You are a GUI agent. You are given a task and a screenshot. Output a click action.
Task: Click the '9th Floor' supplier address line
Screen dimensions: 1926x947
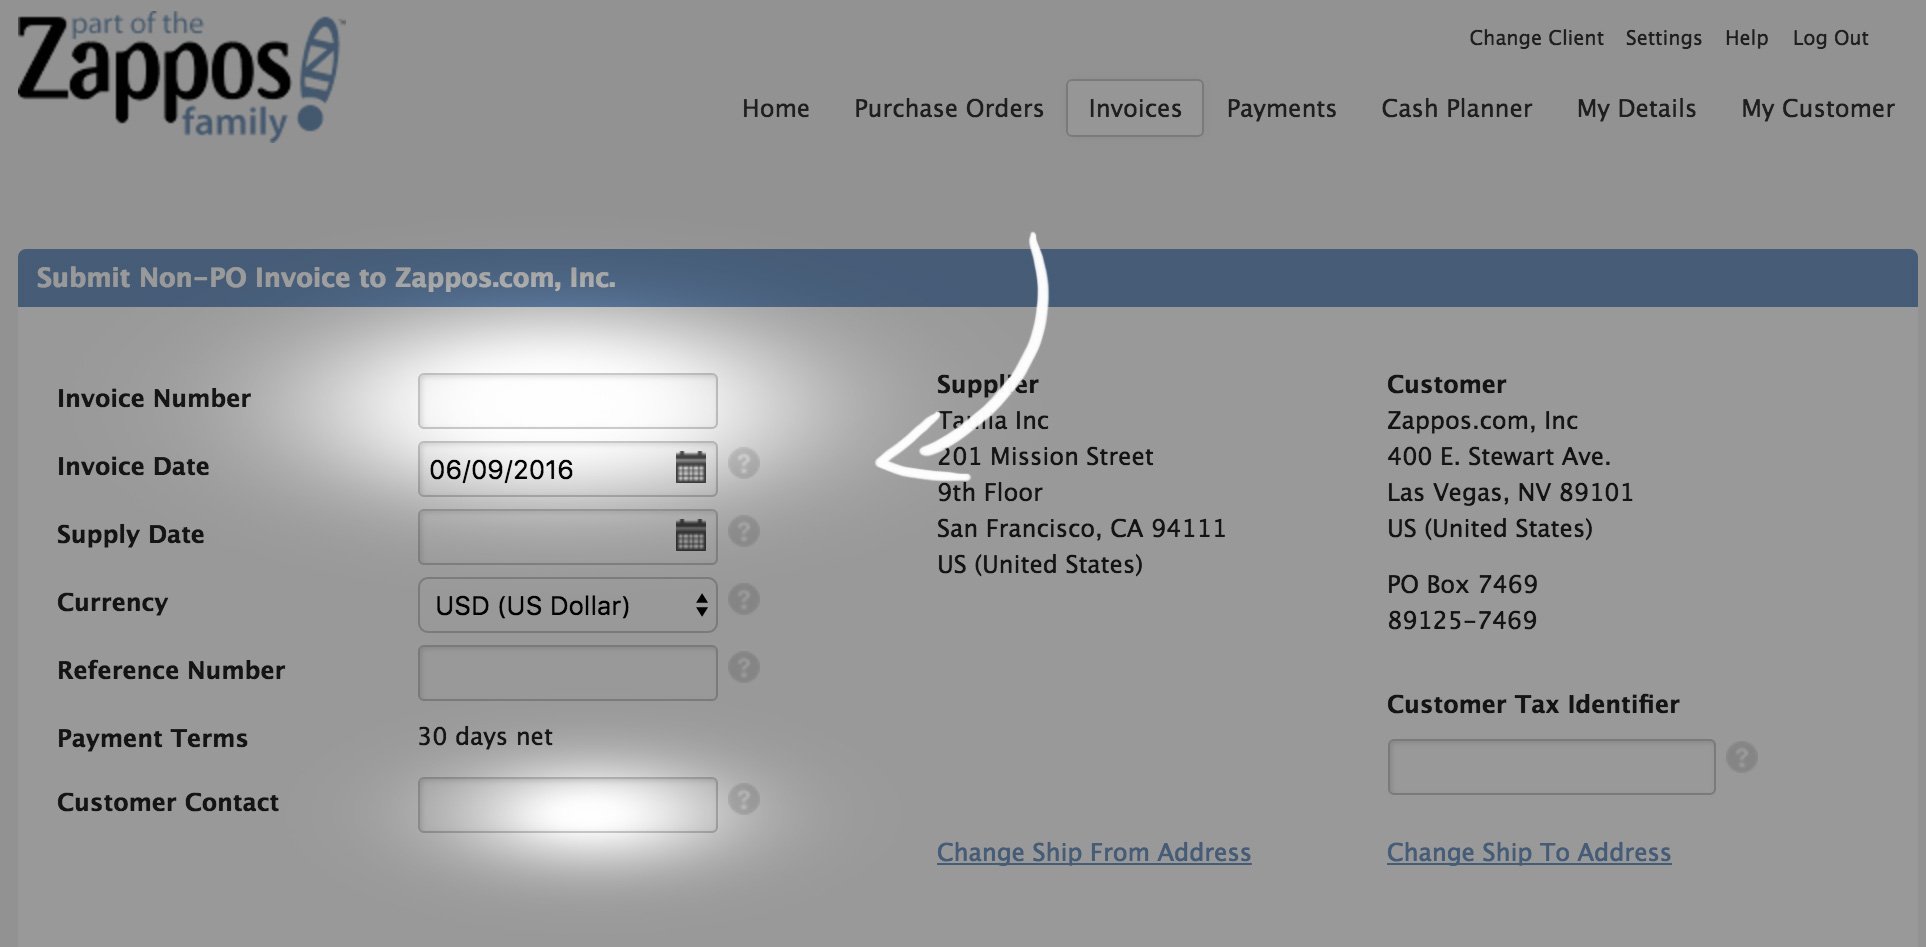pyautogui.click(x=990, y=492)
